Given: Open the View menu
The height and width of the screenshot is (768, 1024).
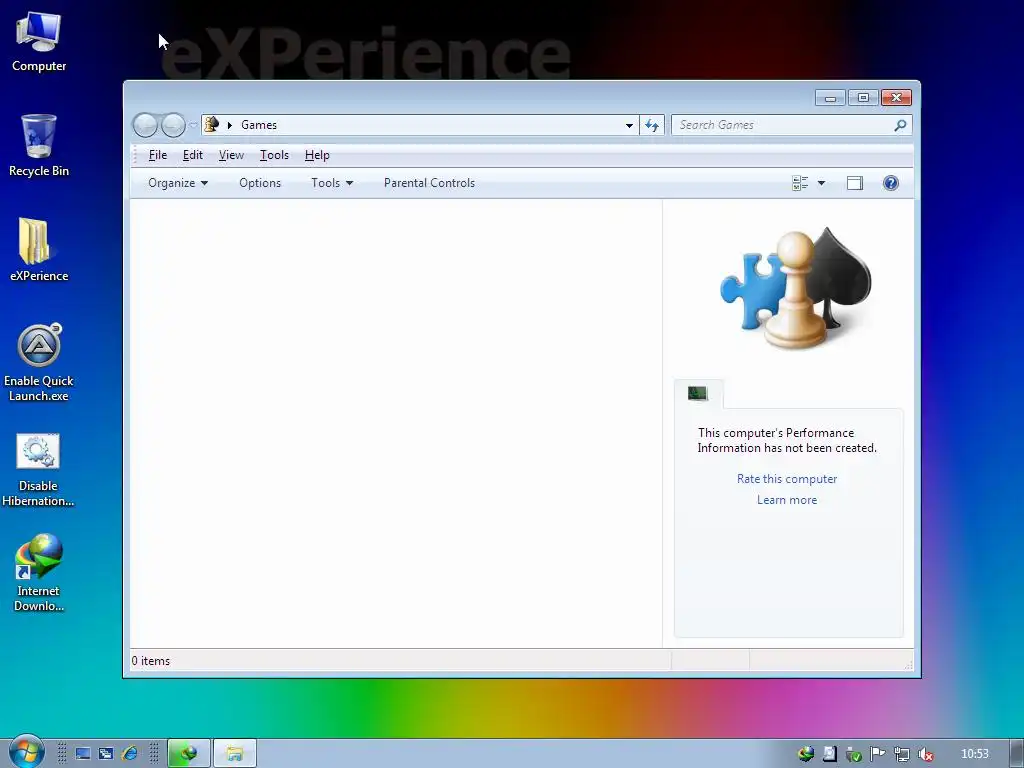Looking at the screenshot, I should click(231, 155).
